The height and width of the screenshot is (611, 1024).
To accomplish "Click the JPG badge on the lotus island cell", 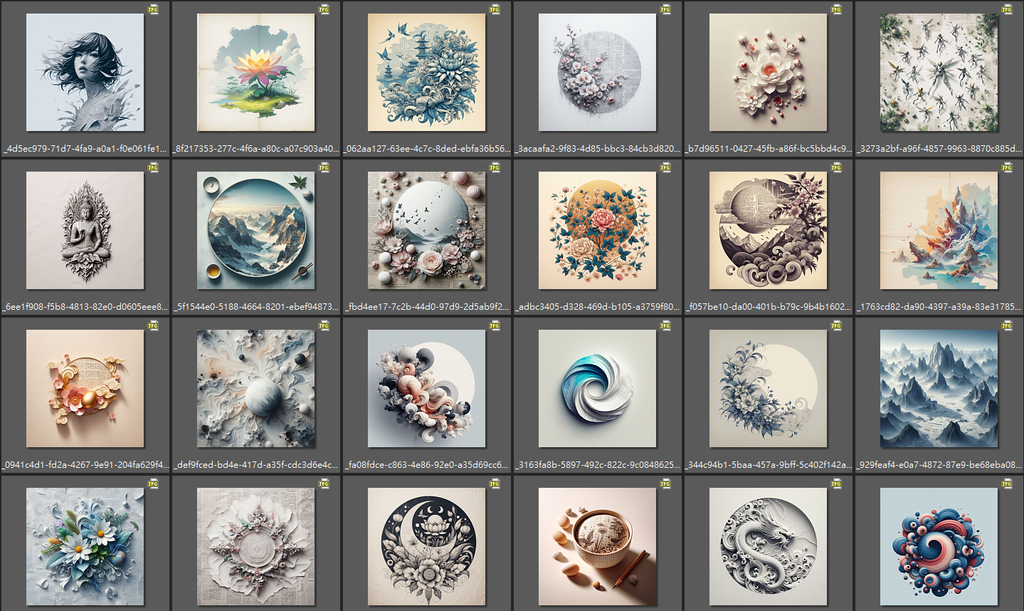I will [x=324, y=10].
